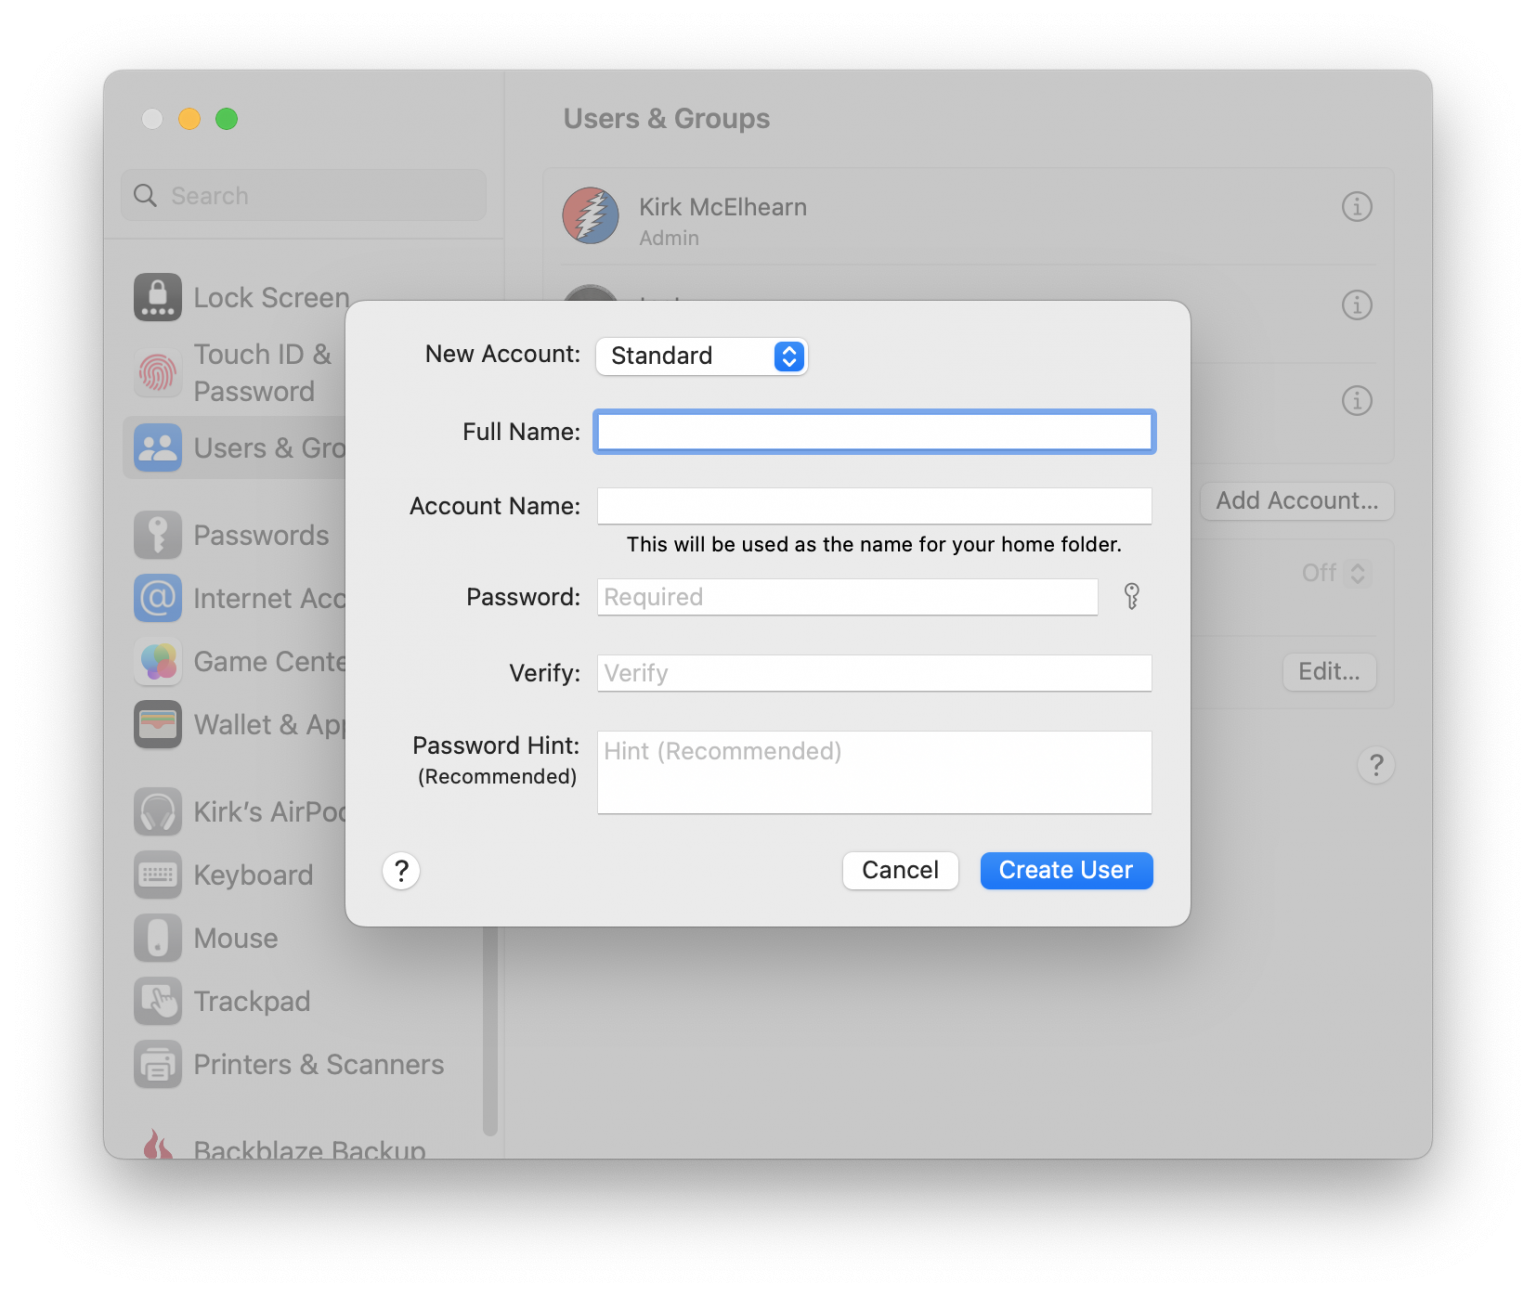
Task: Open the New Account type dropdown
Action: (702, 356)
